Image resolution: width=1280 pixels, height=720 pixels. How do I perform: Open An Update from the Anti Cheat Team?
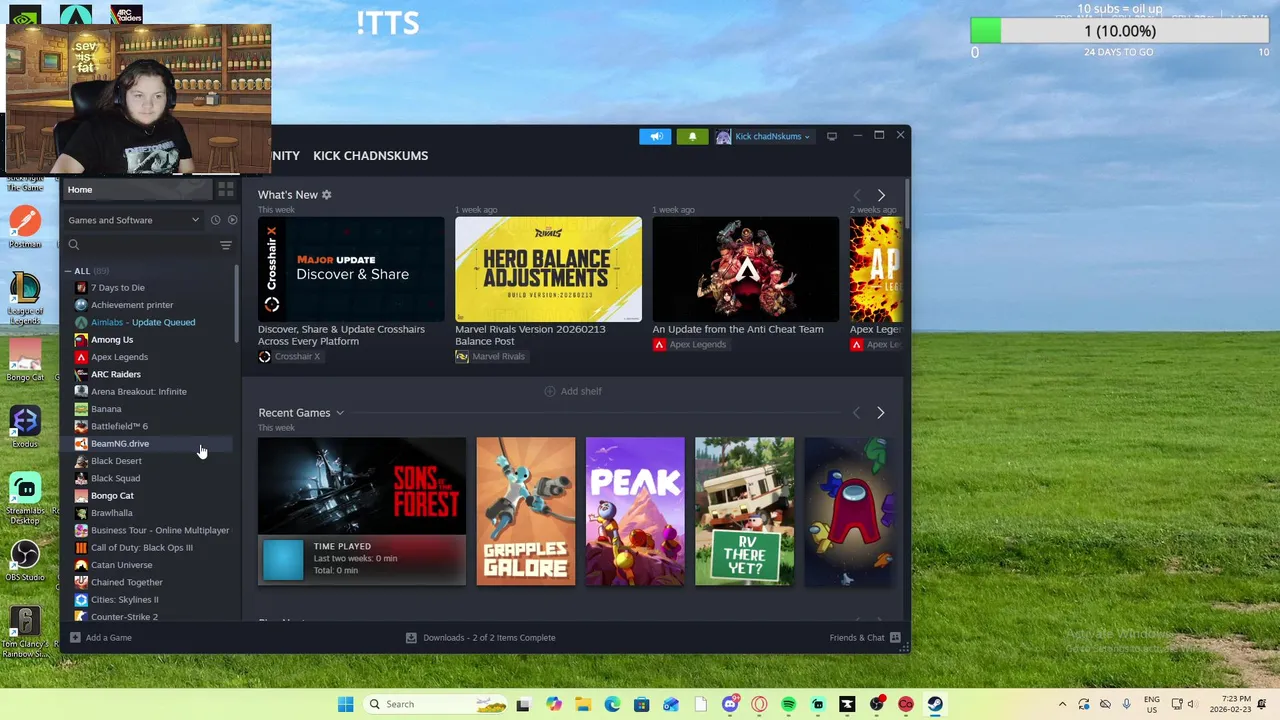(738, 329)
